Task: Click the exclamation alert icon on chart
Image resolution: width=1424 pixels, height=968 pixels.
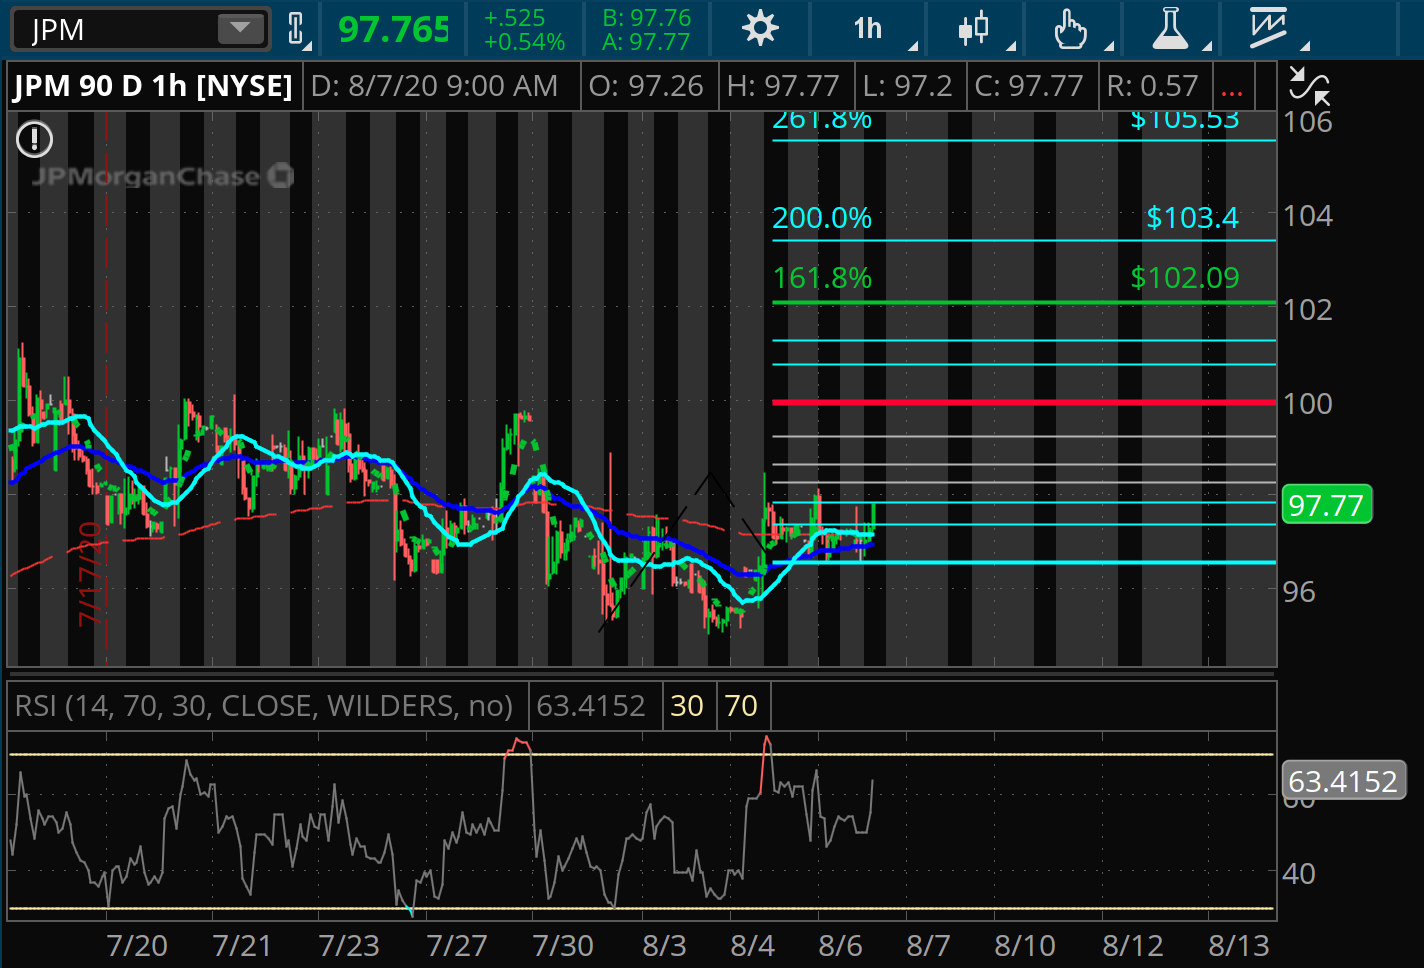Action: [35, 139]
